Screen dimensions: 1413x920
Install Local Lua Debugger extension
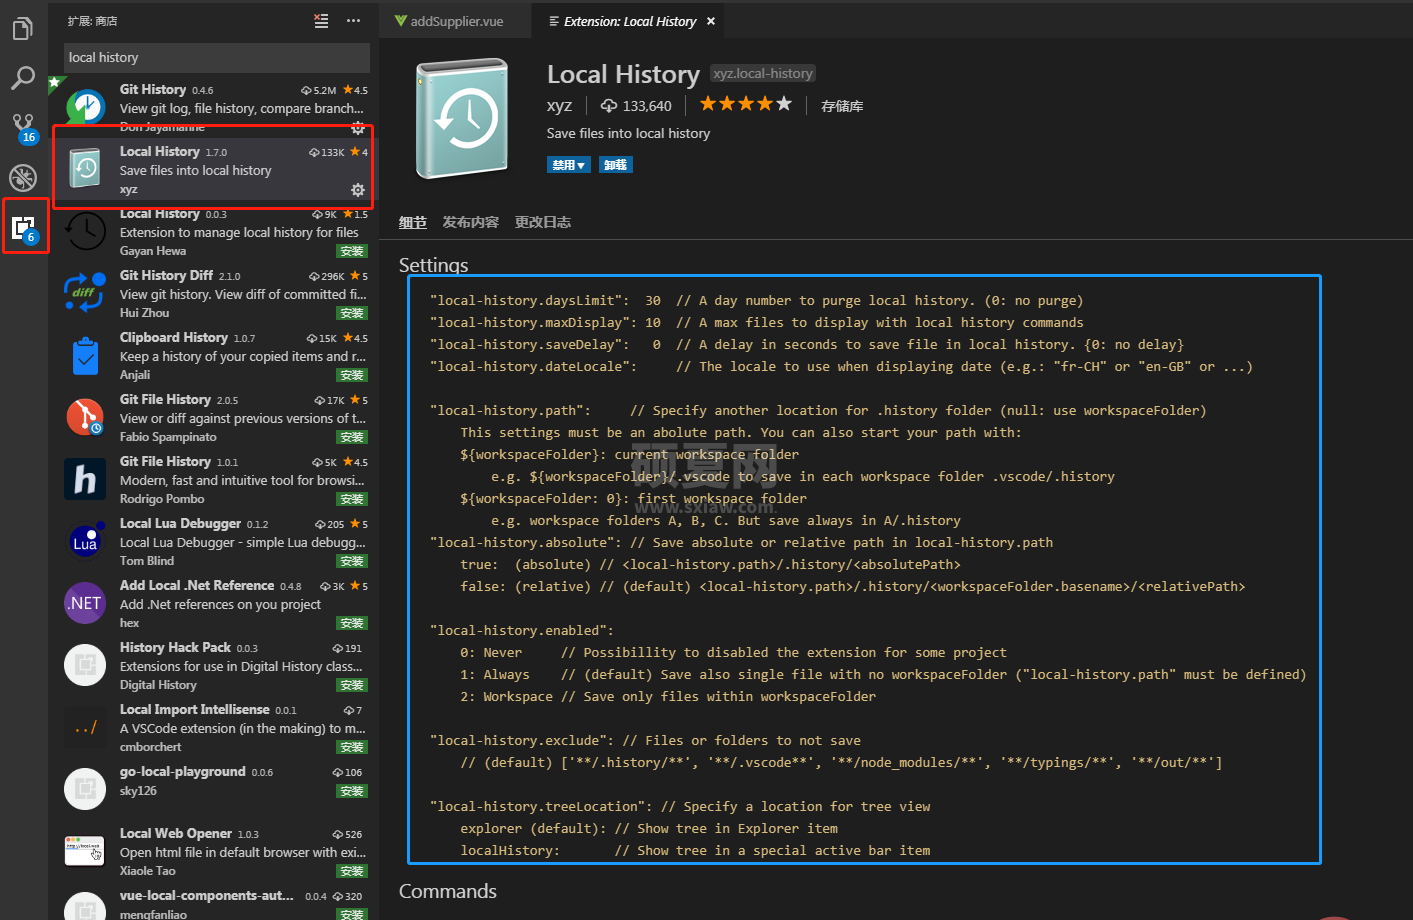coord(352,561)
